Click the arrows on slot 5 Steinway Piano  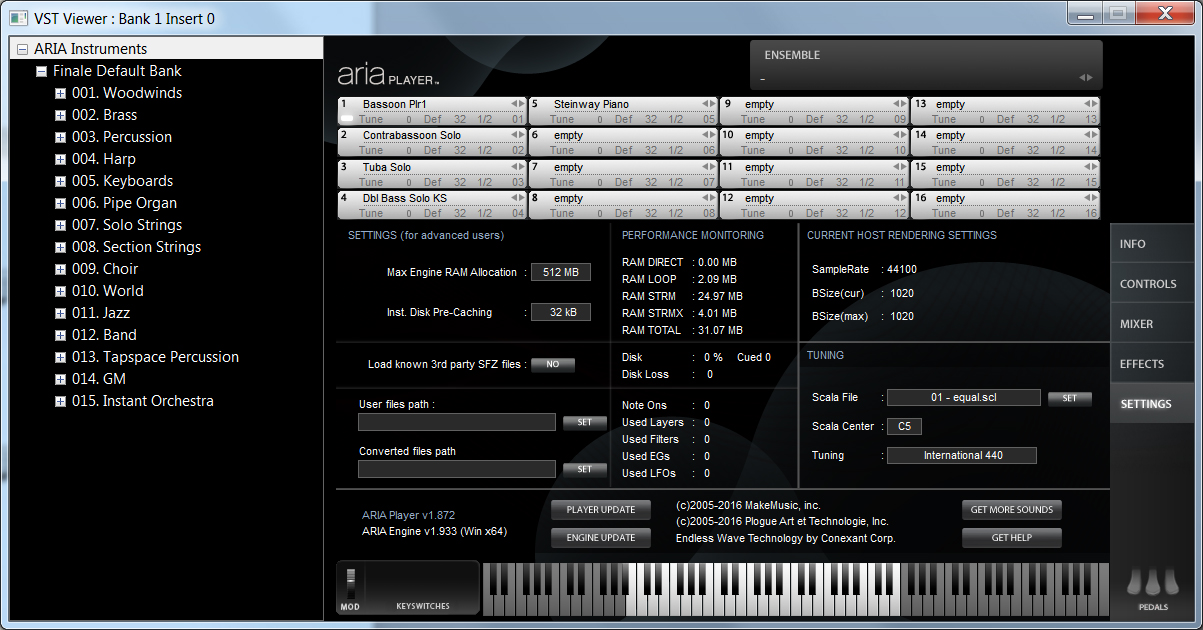pos(708,104)
